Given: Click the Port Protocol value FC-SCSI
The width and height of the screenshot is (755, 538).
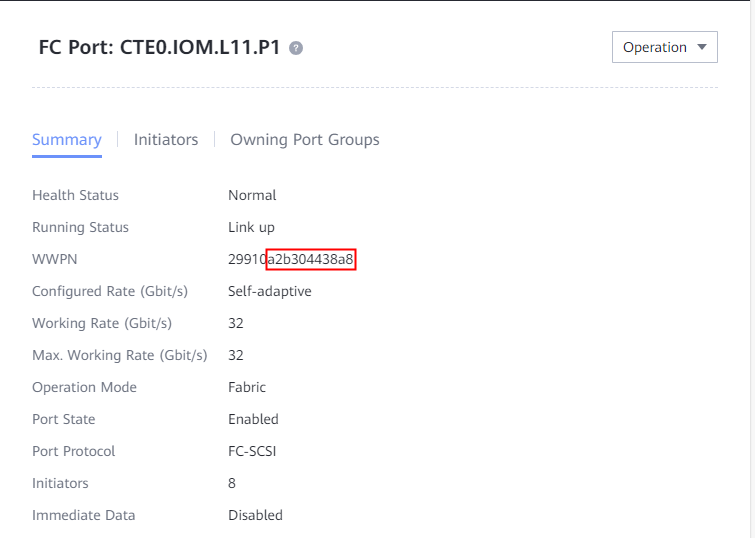Looking at the screenshot, I should click(252, 451).
